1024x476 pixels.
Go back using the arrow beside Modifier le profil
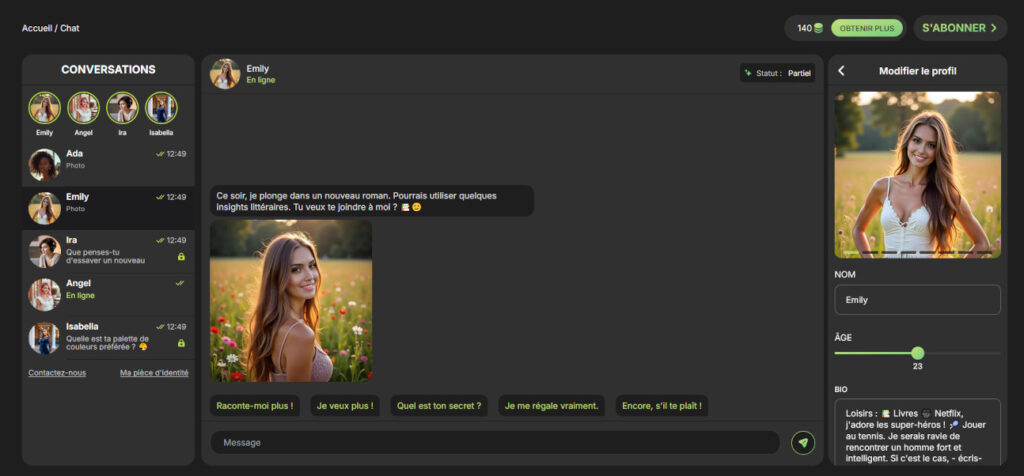(841, 71)
